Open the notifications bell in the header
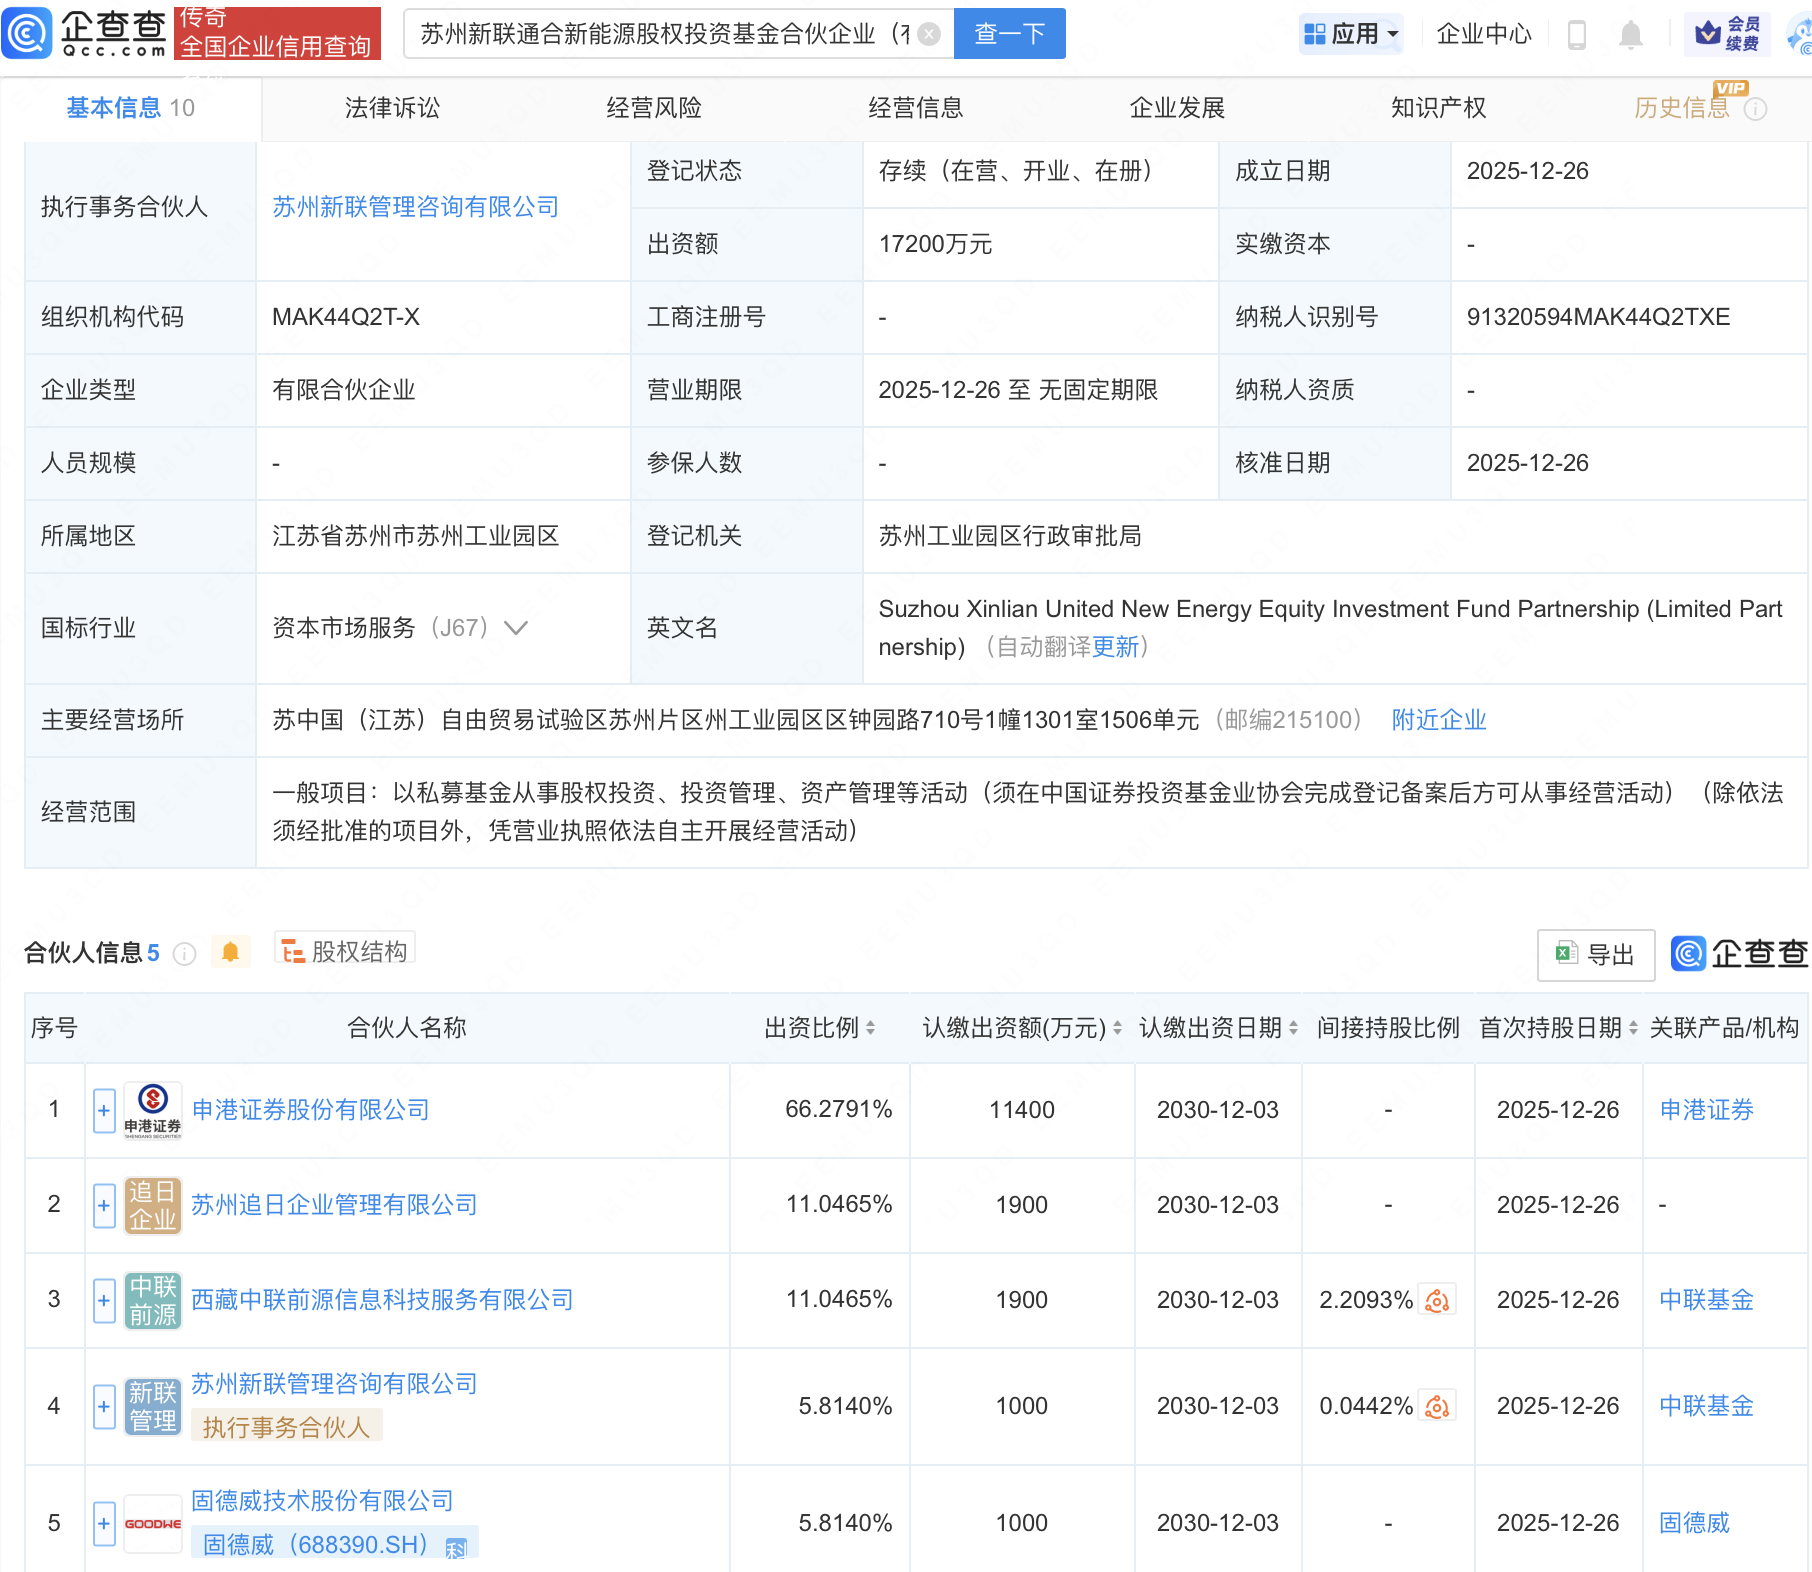Screen dimensions: 1812x1572 (1630, 35)
